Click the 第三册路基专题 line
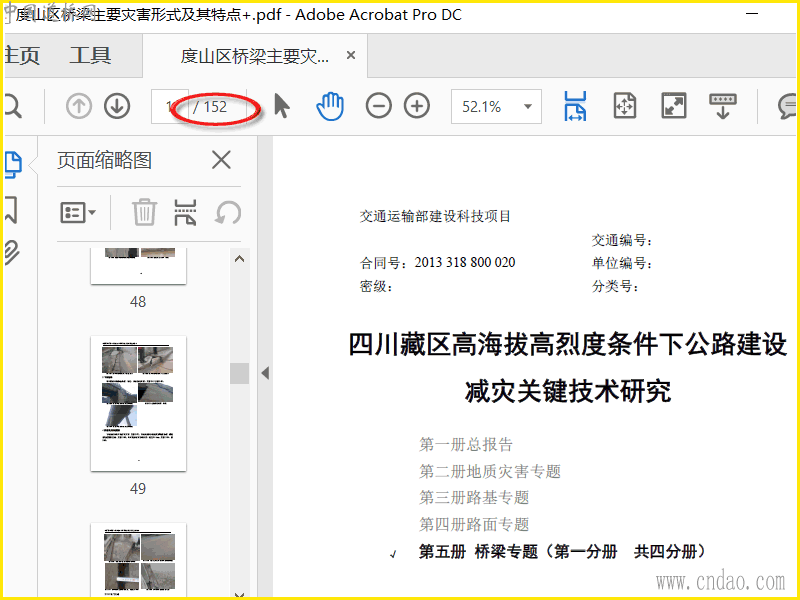Viewport: 800px width, 600px height. pyautogui.click(x=474, y=497)
